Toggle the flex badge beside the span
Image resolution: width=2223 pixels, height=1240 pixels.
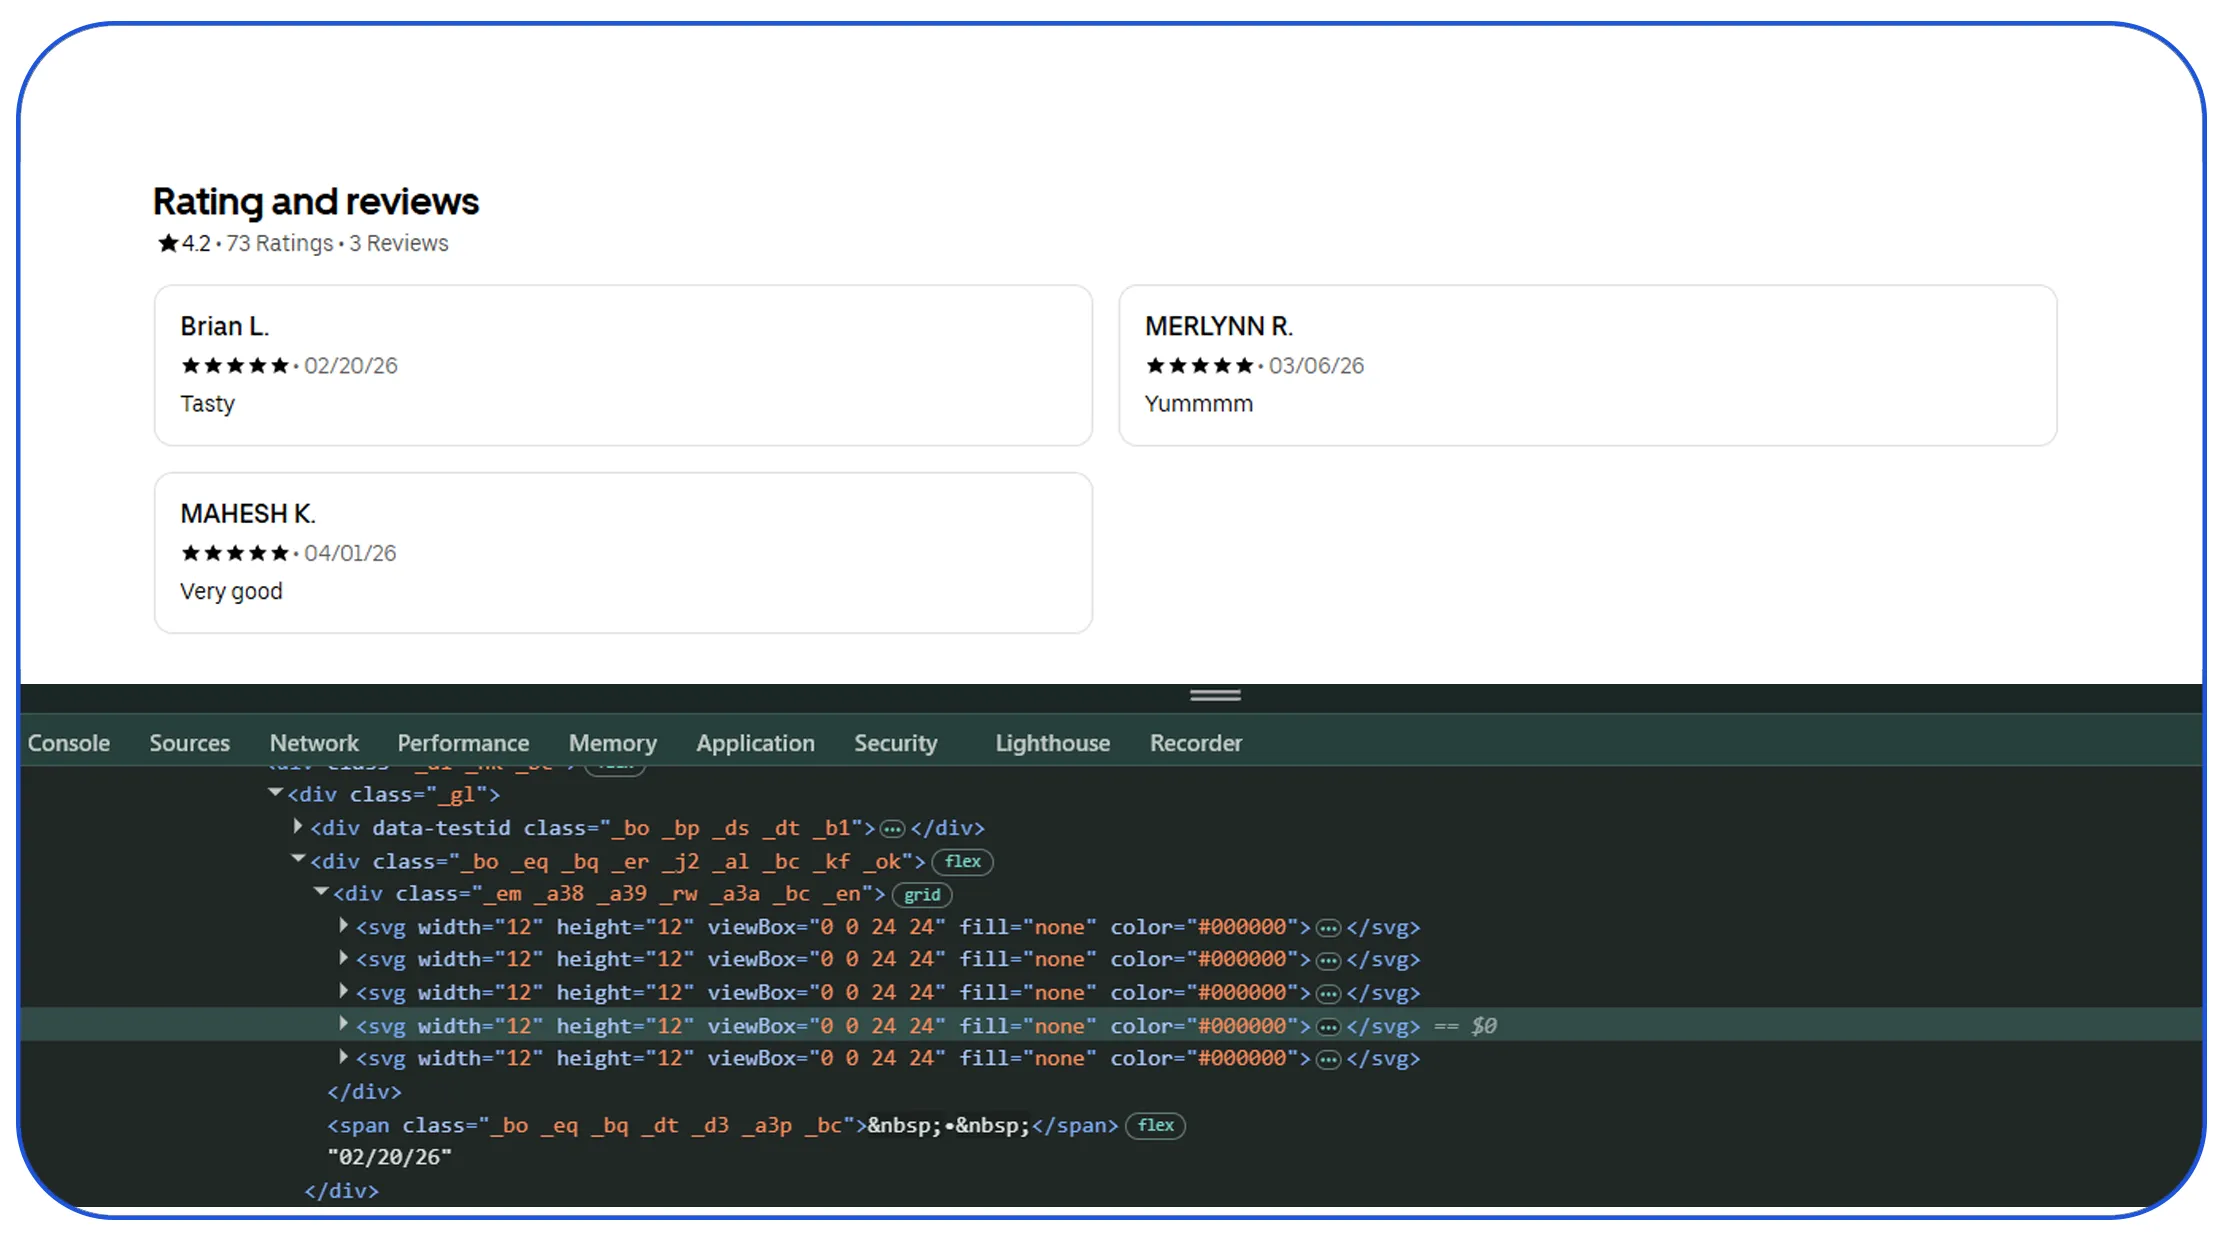(1155, 1125)
